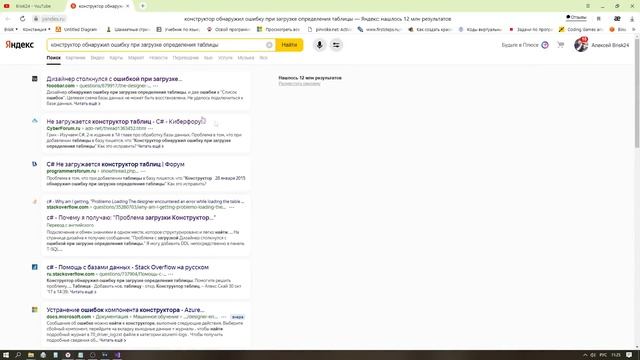Image resolution: width=640 pixels, height=360 pixels.
Task: Select the Карты search tab
Action: (116, 58)
